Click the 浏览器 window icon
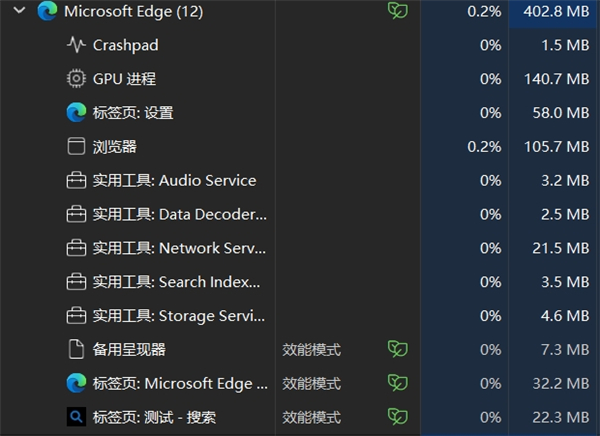 (x=76, y=147)
